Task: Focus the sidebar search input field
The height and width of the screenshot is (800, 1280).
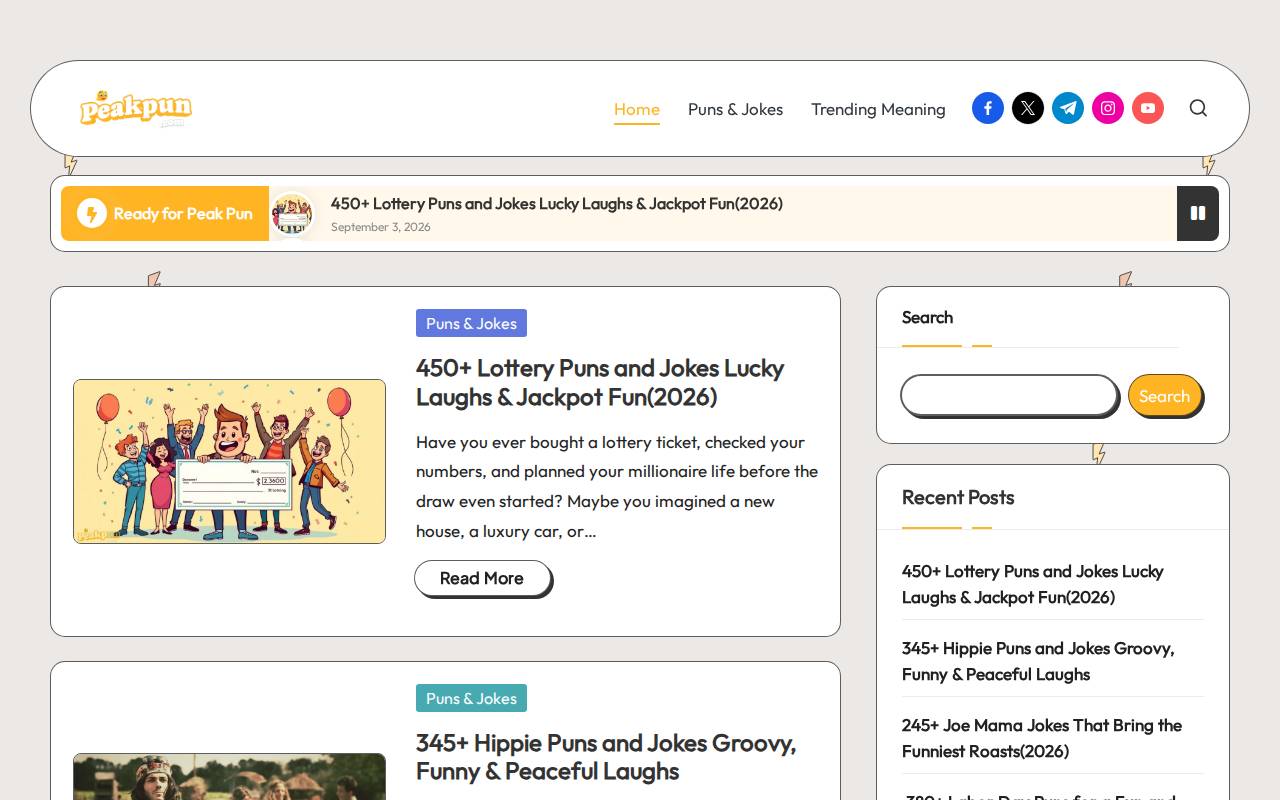Action: click(x=1009, y=395)
